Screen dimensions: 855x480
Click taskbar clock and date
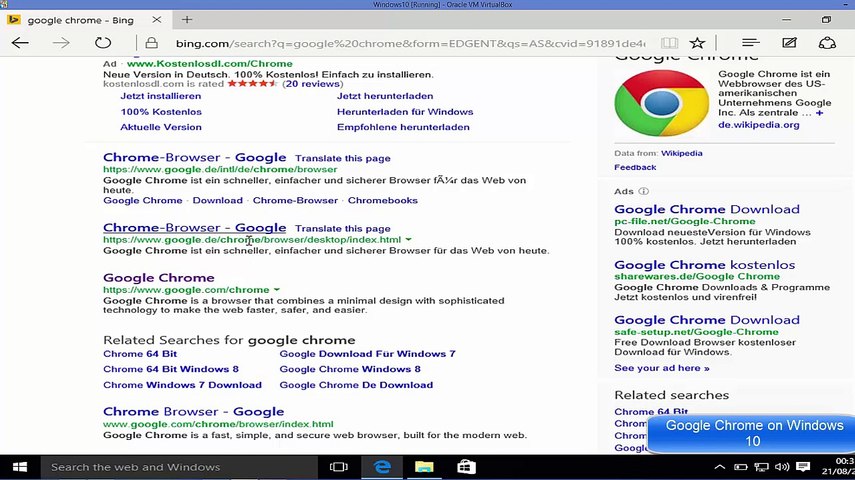tap(838, 467)
